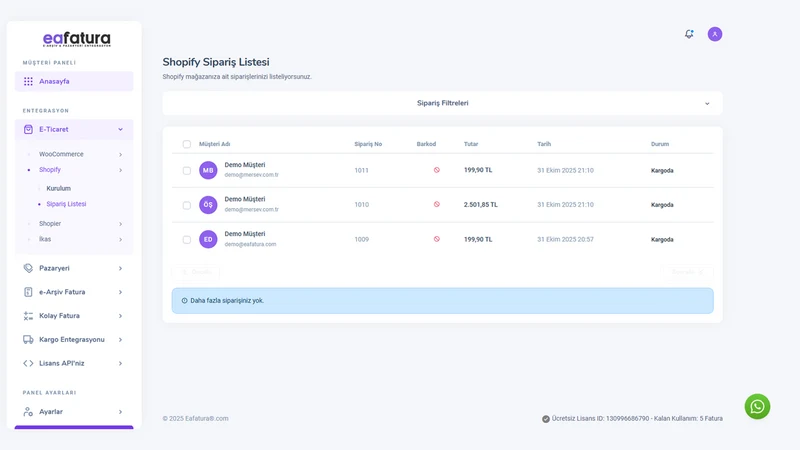The image size is (800, 450).
Task: Click barcode status icon for order 1010
Action: [437, 204]
